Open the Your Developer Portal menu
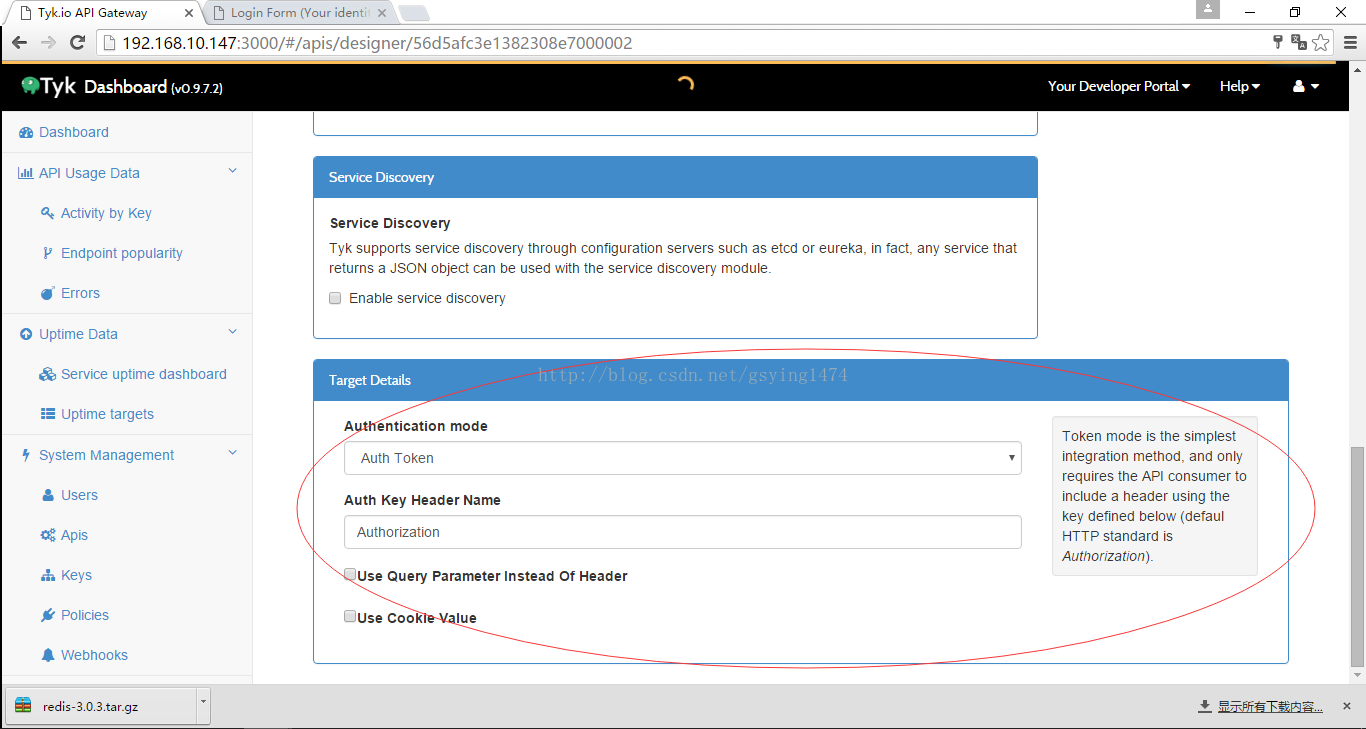 1119,87
